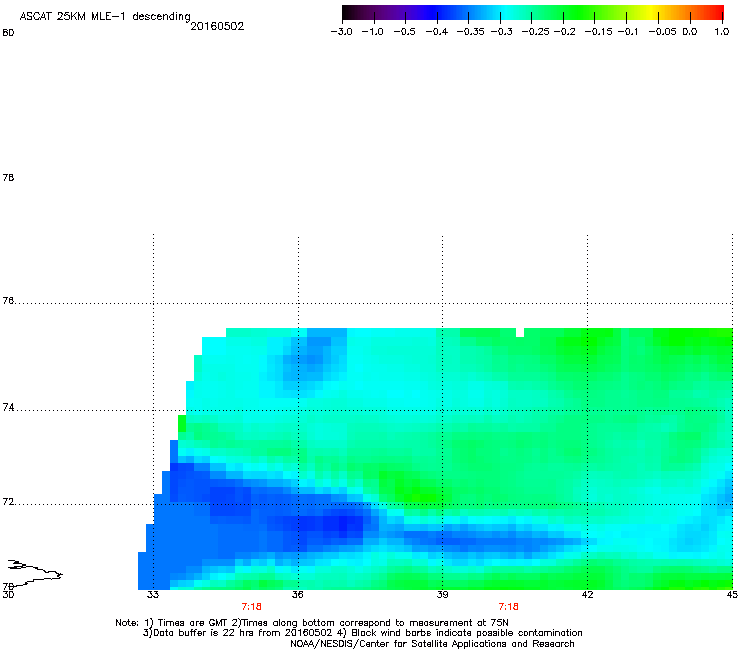Click the -0.5 color scale label

click(x=404, y=32)
